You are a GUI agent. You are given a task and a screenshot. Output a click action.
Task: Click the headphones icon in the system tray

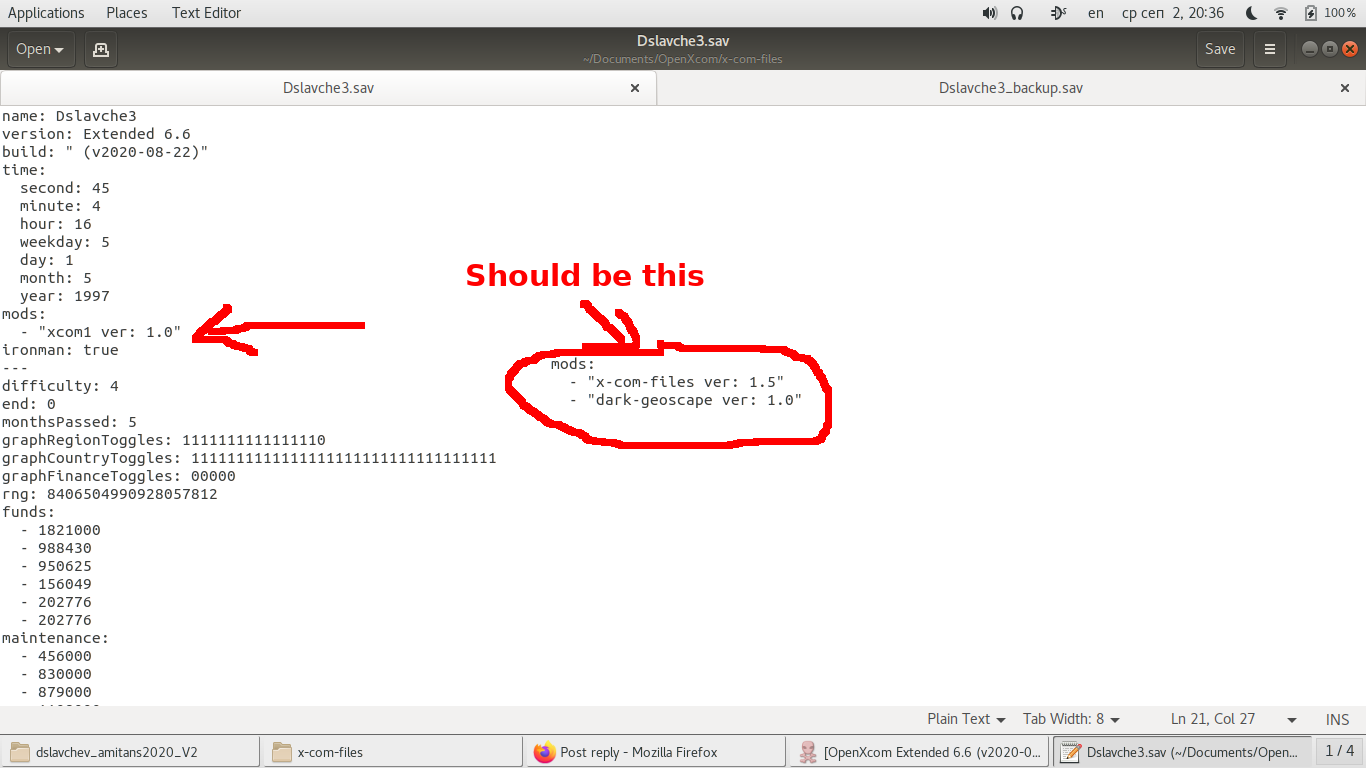(x=1017, y=13)
